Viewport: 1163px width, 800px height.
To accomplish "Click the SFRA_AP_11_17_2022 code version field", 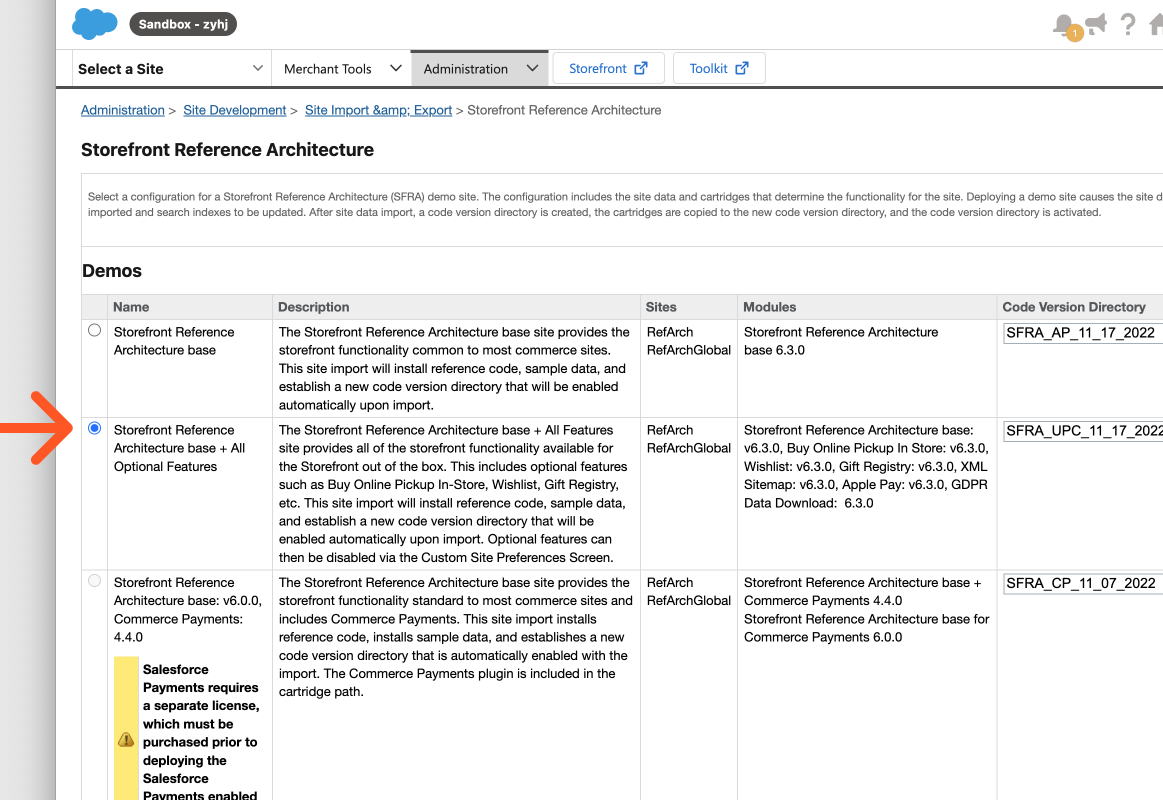I will (x=1083, y=333).
